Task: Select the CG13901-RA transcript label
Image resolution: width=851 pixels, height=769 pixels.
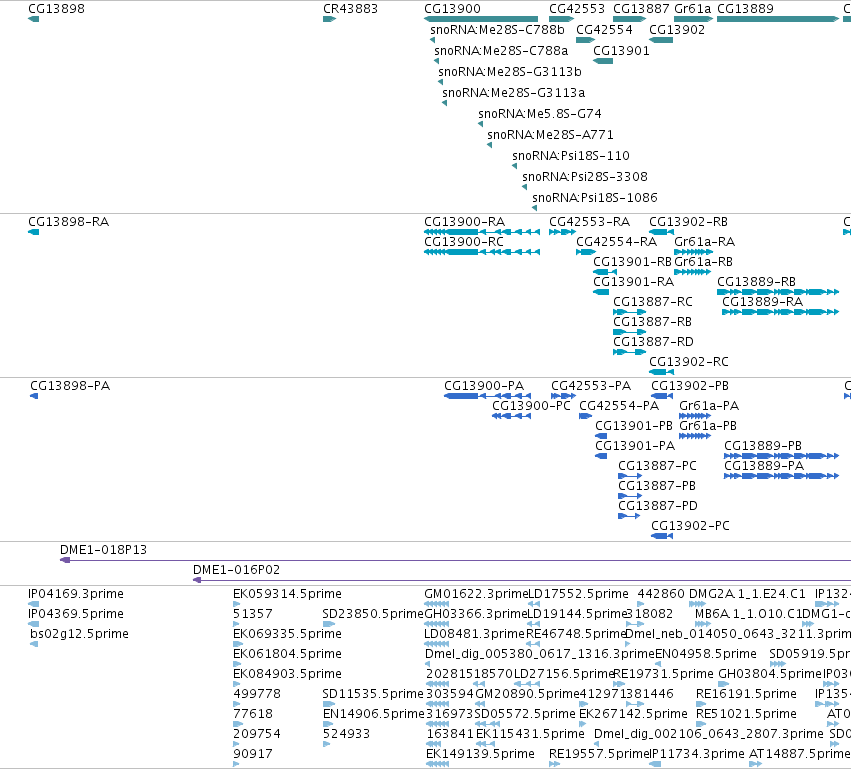Action: click(x=634, y=282)
